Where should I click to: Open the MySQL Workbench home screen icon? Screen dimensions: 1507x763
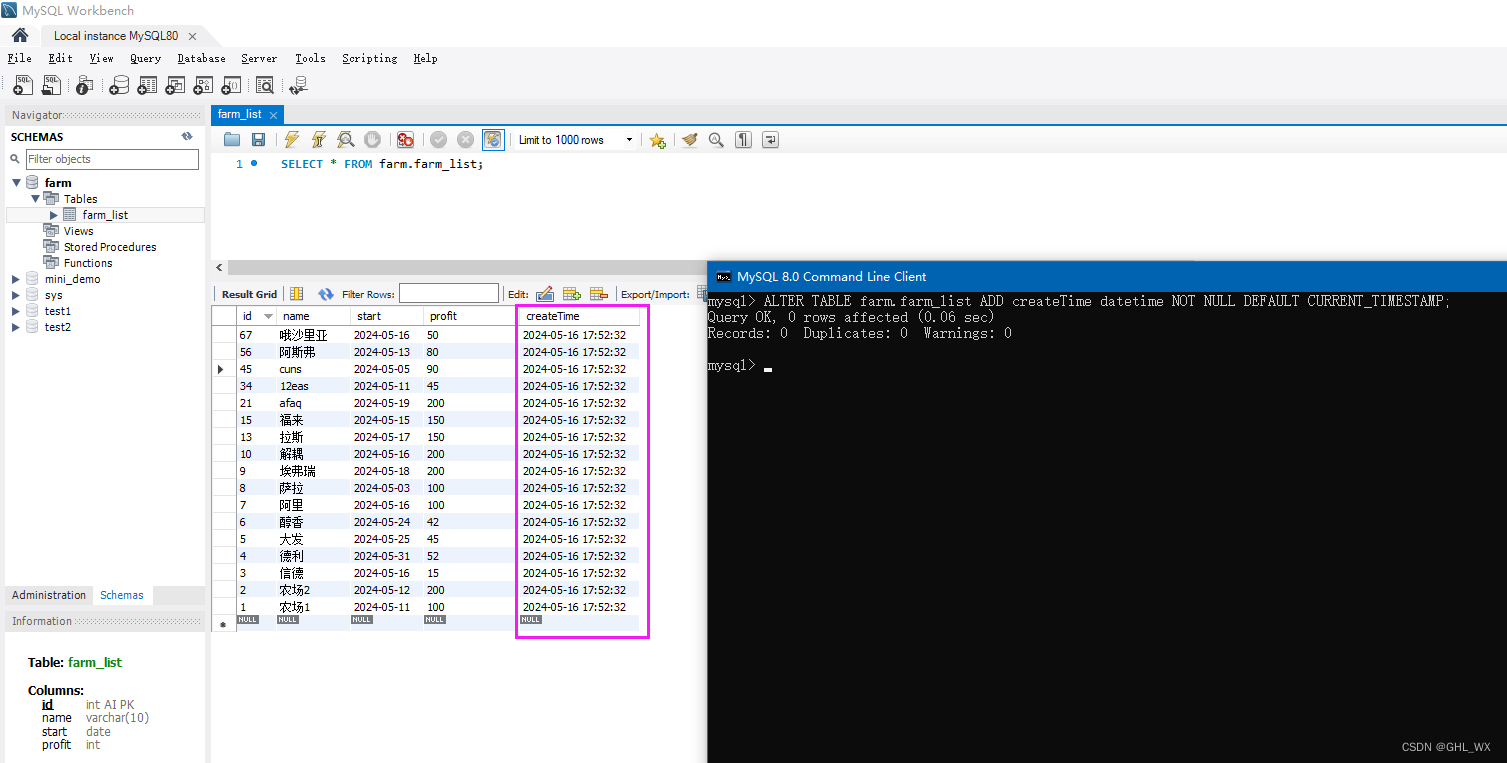click(19, 35)
